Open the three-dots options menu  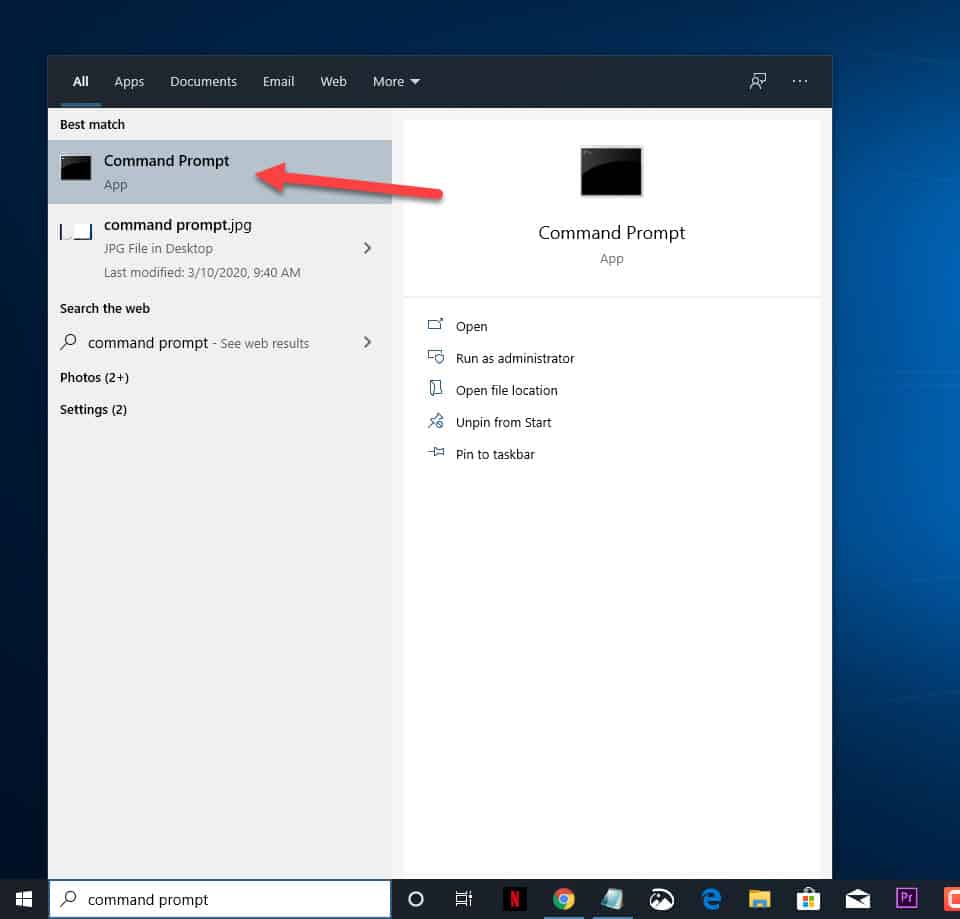coord(800,81)
